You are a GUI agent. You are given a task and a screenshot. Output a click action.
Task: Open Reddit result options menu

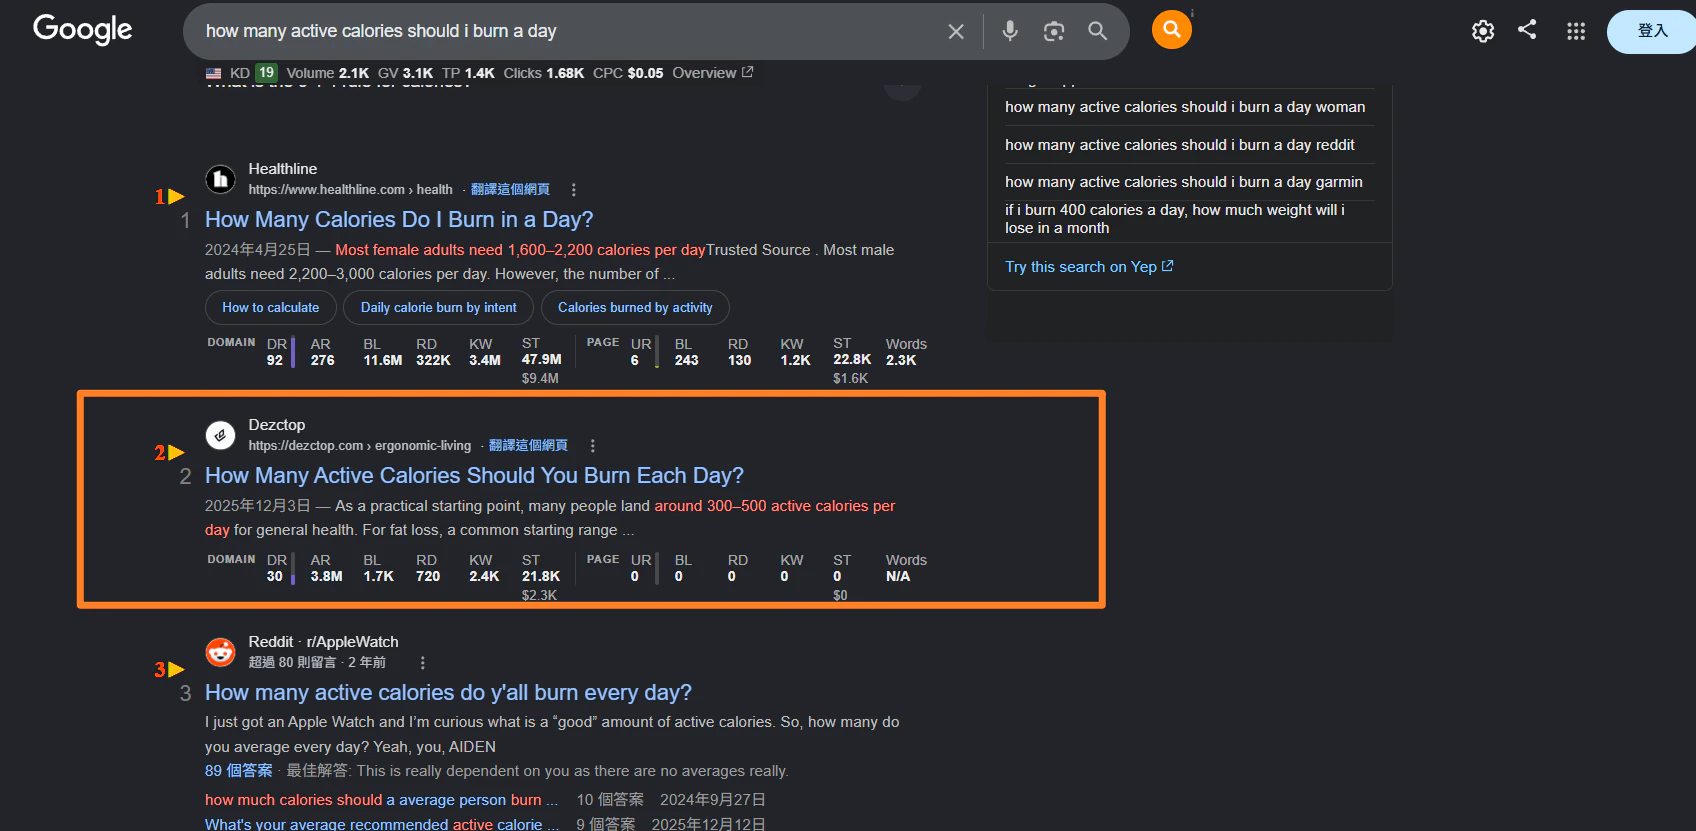tap(423, 663)
